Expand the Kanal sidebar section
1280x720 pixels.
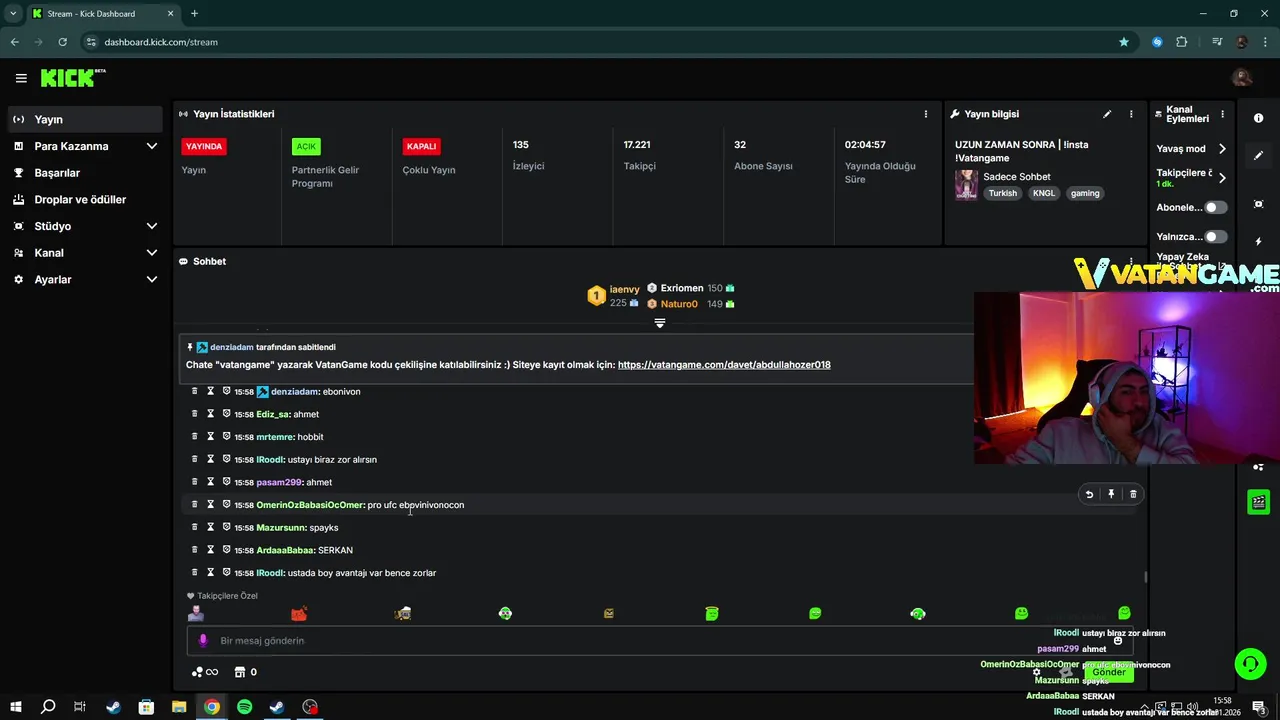point(152,253)
